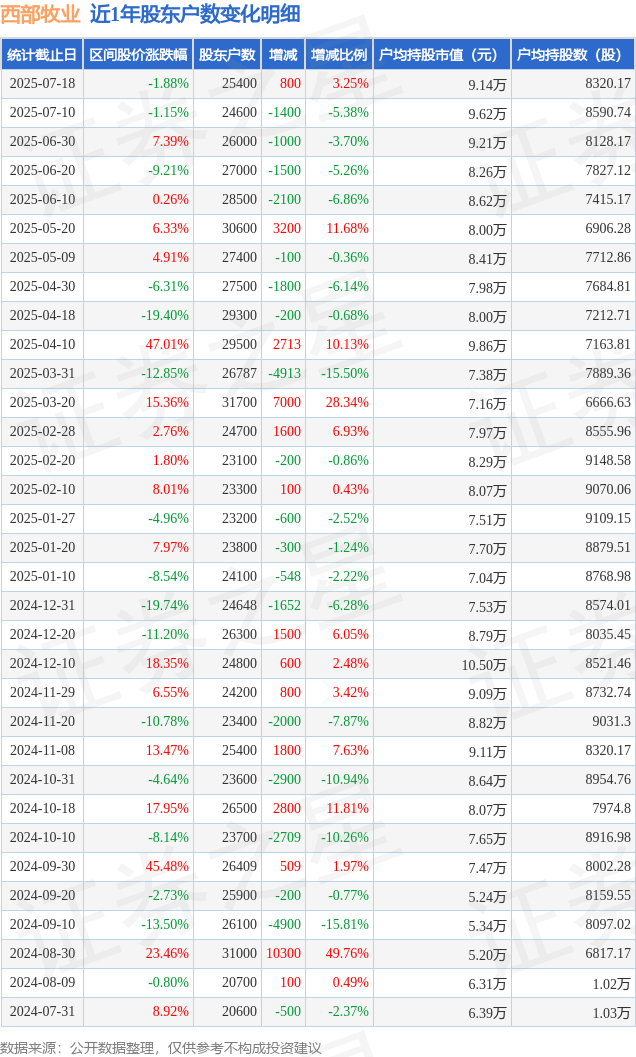Screen dimensions: 636x1057
Task: Click the 10.50万 average holding value cell
Action: 484,665
